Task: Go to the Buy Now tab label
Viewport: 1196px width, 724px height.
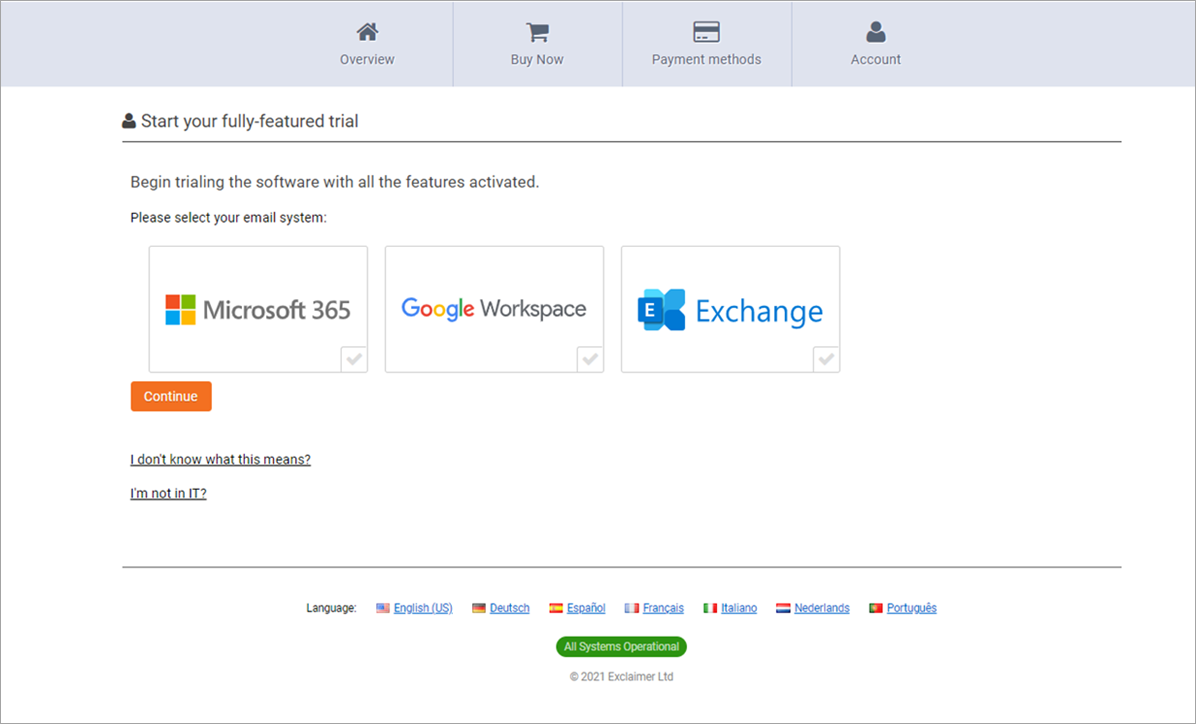Action: 537,60
